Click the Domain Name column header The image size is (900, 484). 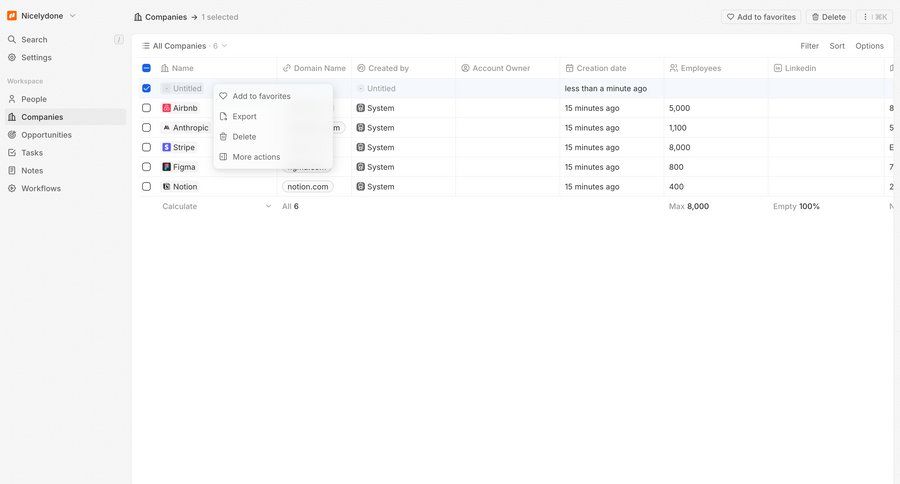point(314,68)
